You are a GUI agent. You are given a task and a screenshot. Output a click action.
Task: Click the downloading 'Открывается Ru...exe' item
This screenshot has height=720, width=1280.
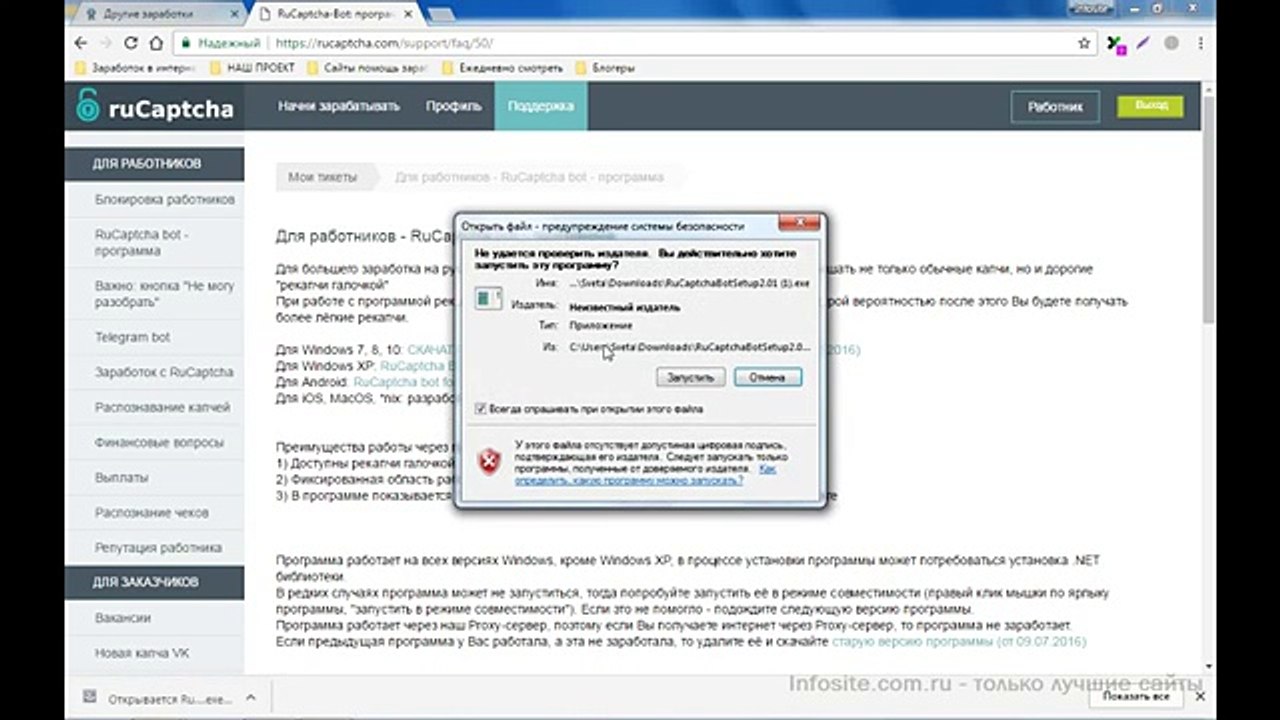point(158,697)
